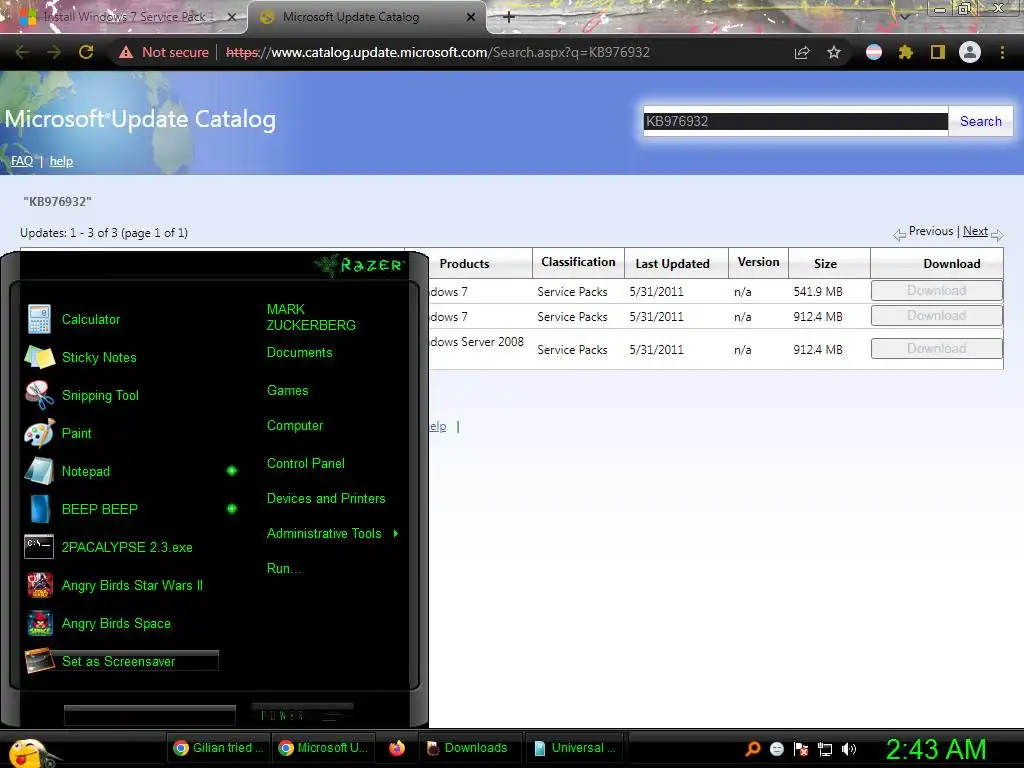This screenshot has width=1024, height=768.
Task: Select Set as Screensaver item
Action: pyautogui.click(x=121, y=661)
